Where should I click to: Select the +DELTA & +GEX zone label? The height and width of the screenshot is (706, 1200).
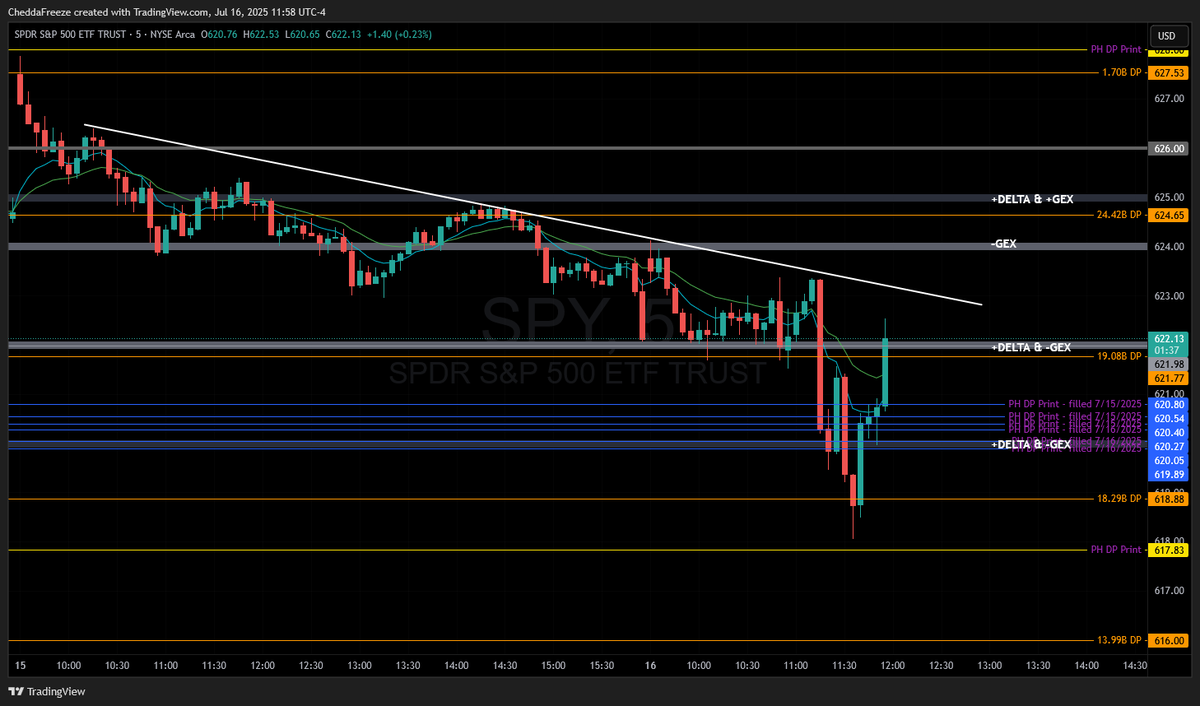[x=1032, y=199]
